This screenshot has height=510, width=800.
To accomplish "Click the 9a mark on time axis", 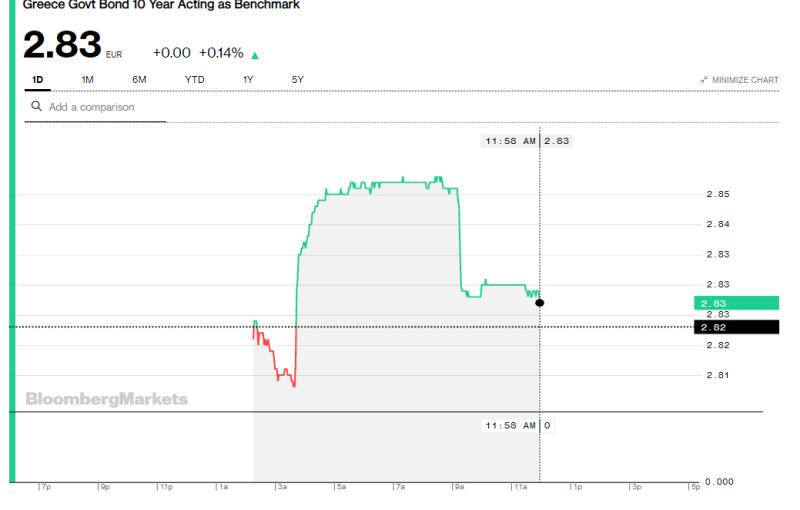I will click(459, 487).
